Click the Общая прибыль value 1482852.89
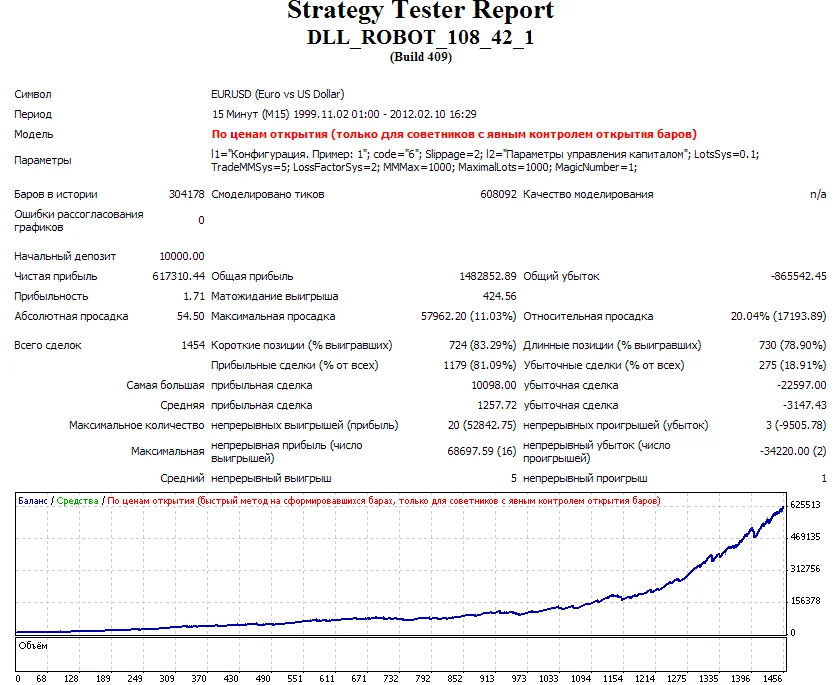The height and width of the screenshot is (685, 834). point(488,277)
